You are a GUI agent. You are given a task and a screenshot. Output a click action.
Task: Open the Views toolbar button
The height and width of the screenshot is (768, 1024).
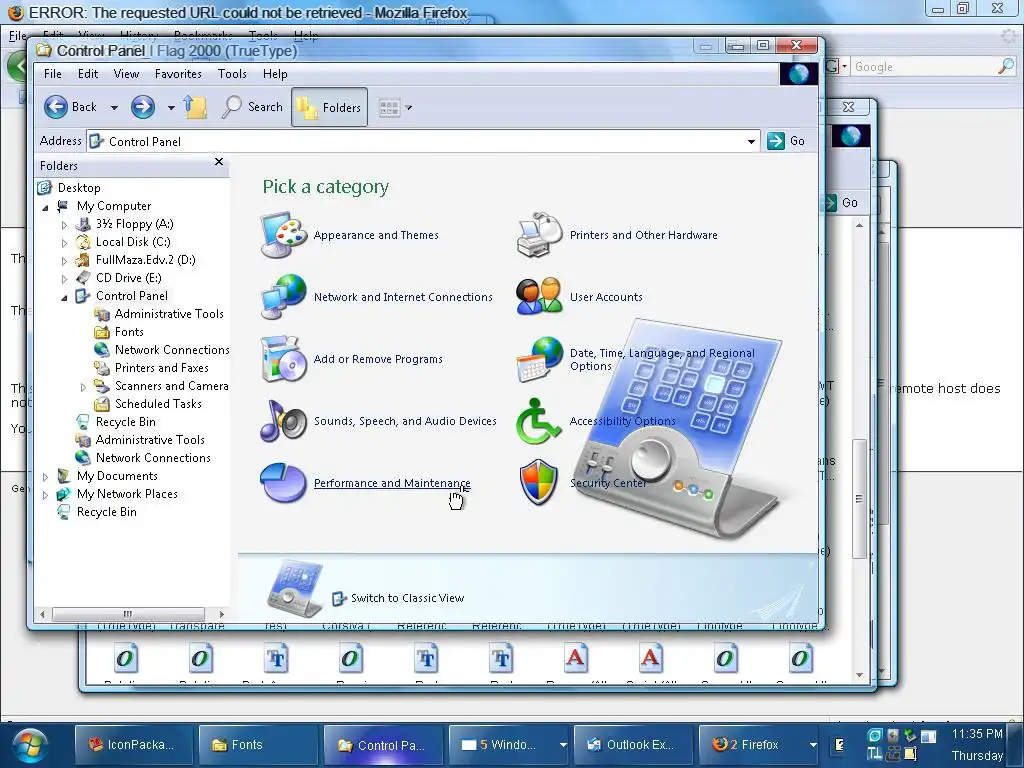click(x=389, y=108)
